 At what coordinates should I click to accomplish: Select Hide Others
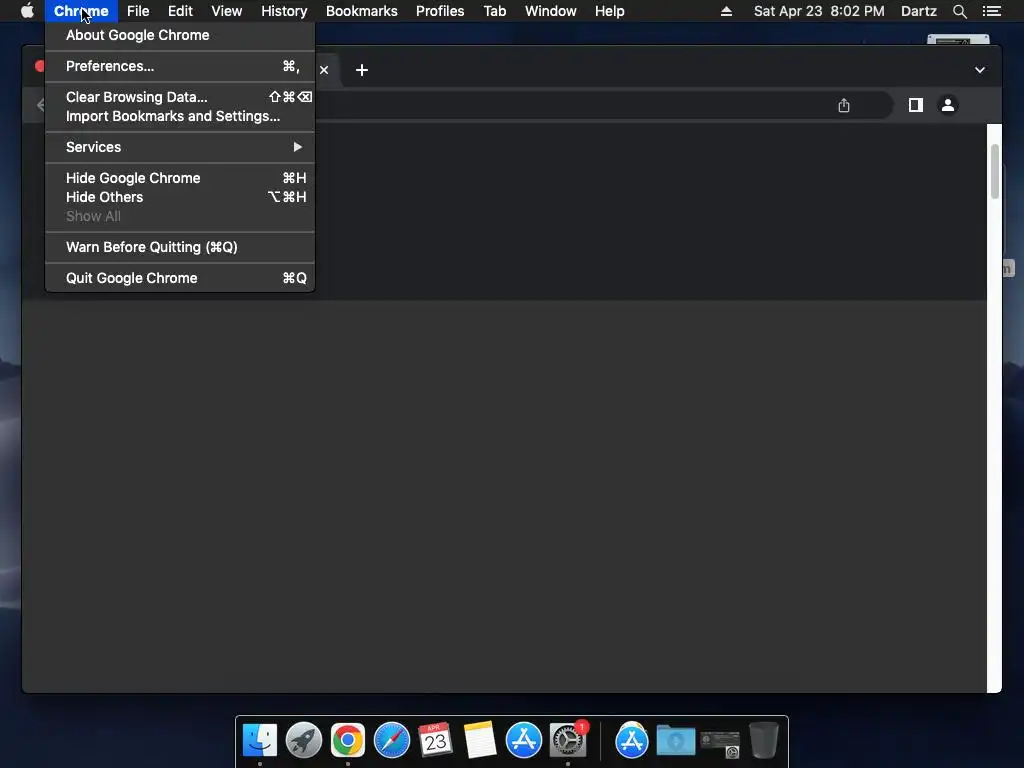180,197
